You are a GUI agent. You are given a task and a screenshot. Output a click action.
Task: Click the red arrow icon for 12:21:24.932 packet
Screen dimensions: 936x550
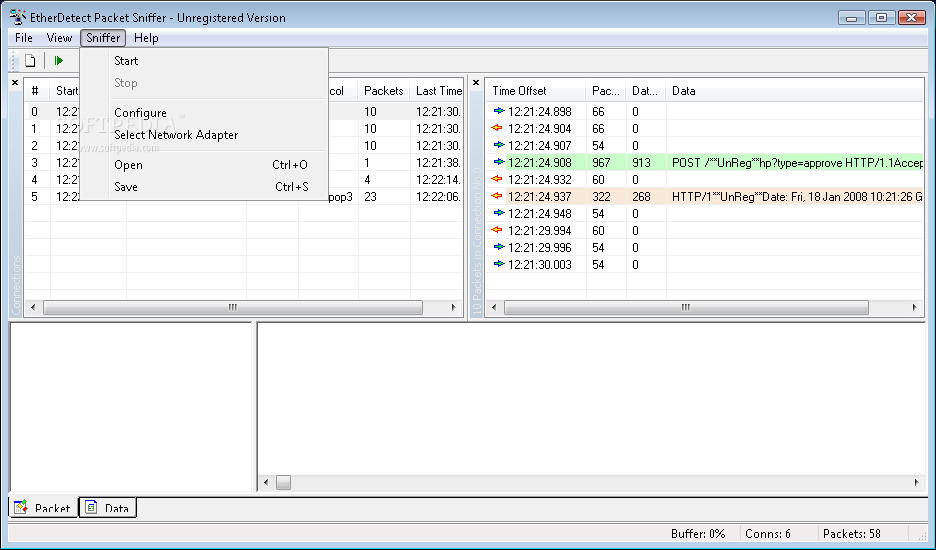[497, 179]
